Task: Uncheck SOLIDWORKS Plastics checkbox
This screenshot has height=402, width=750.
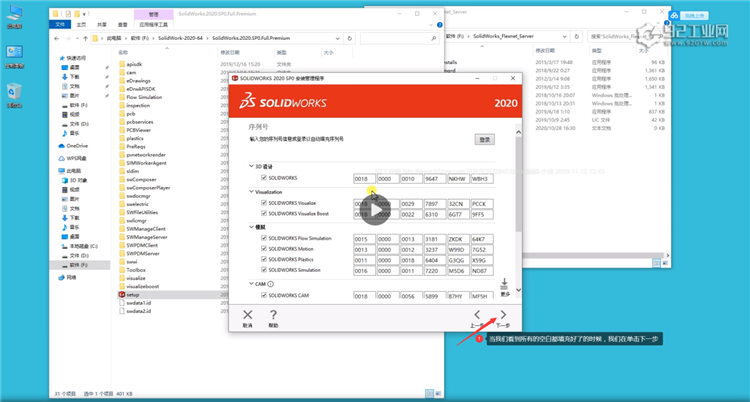Action: point(264,259)
